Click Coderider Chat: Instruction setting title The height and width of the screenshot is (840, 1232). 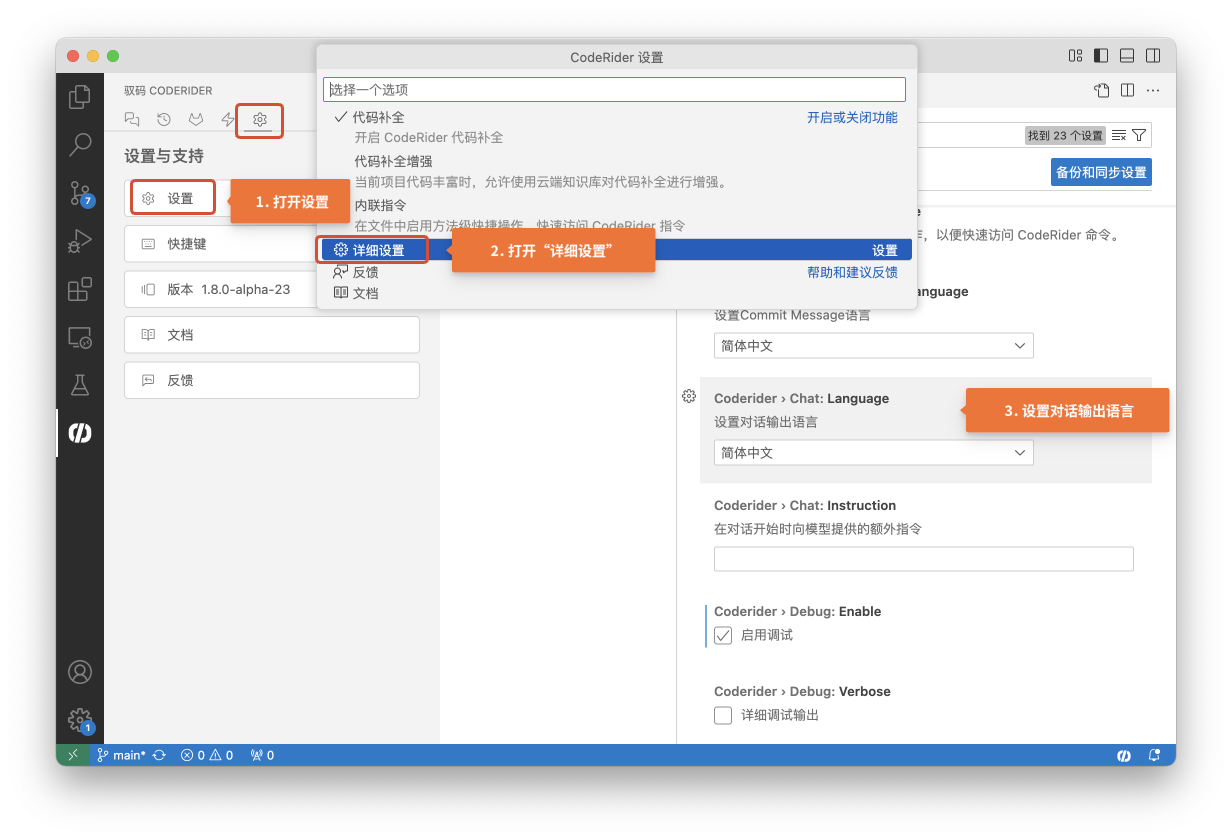click(805, 505)
